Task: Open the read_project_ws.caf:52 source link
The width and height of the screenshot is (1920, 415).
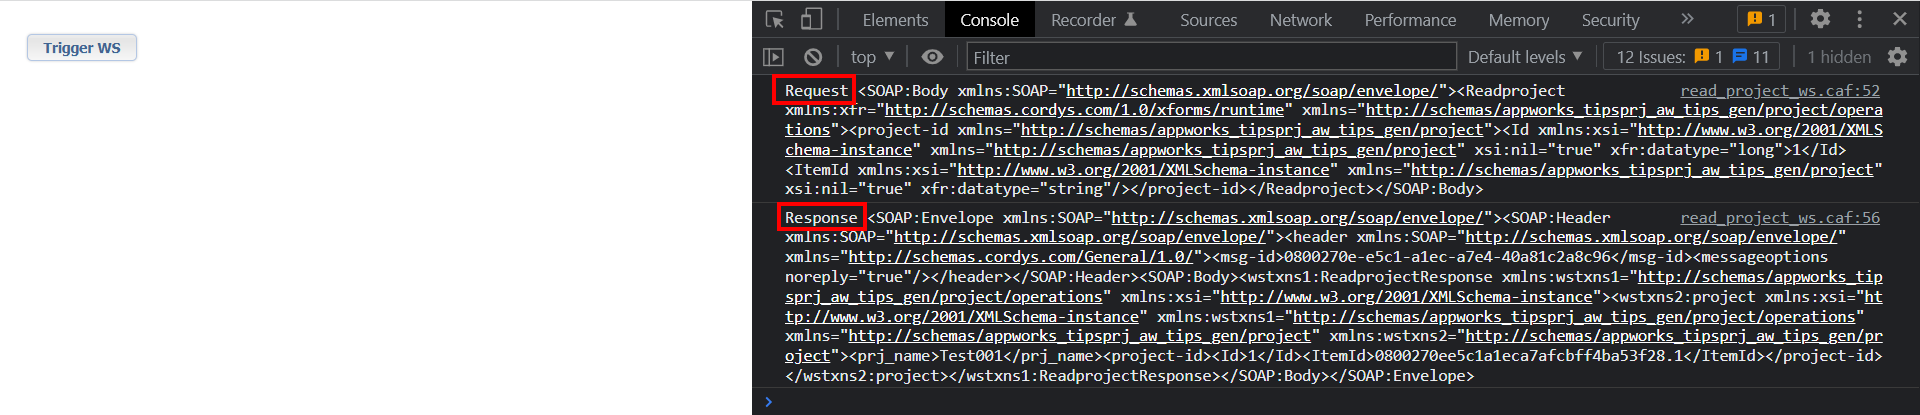Action: coord(1779,91)
